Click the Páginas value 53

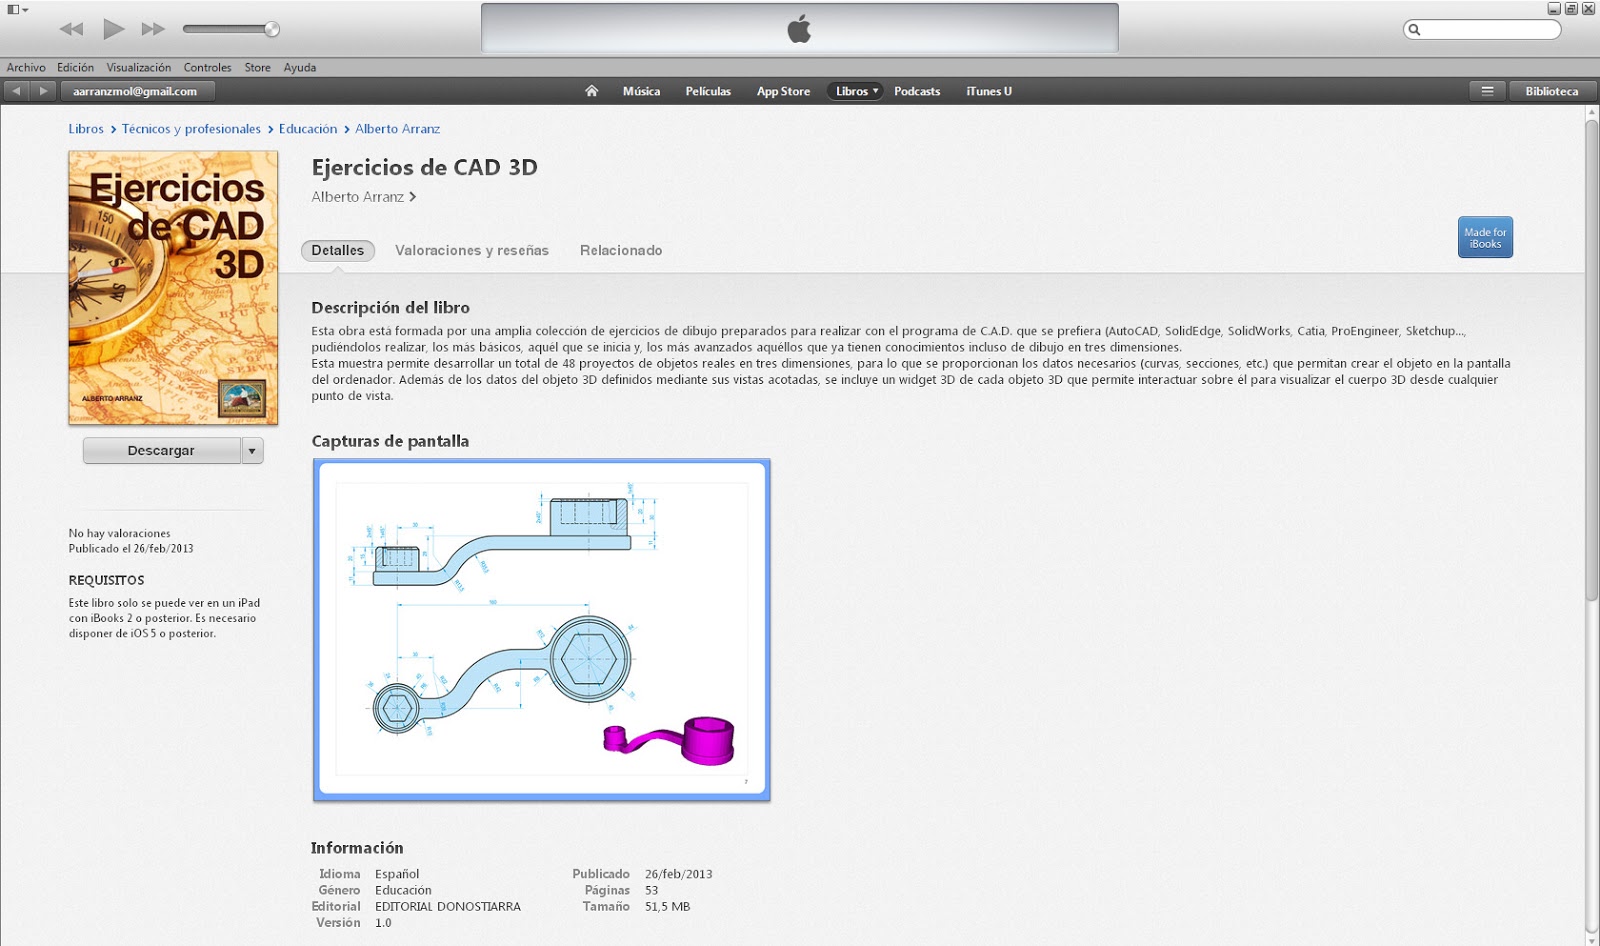click(651, 891)
